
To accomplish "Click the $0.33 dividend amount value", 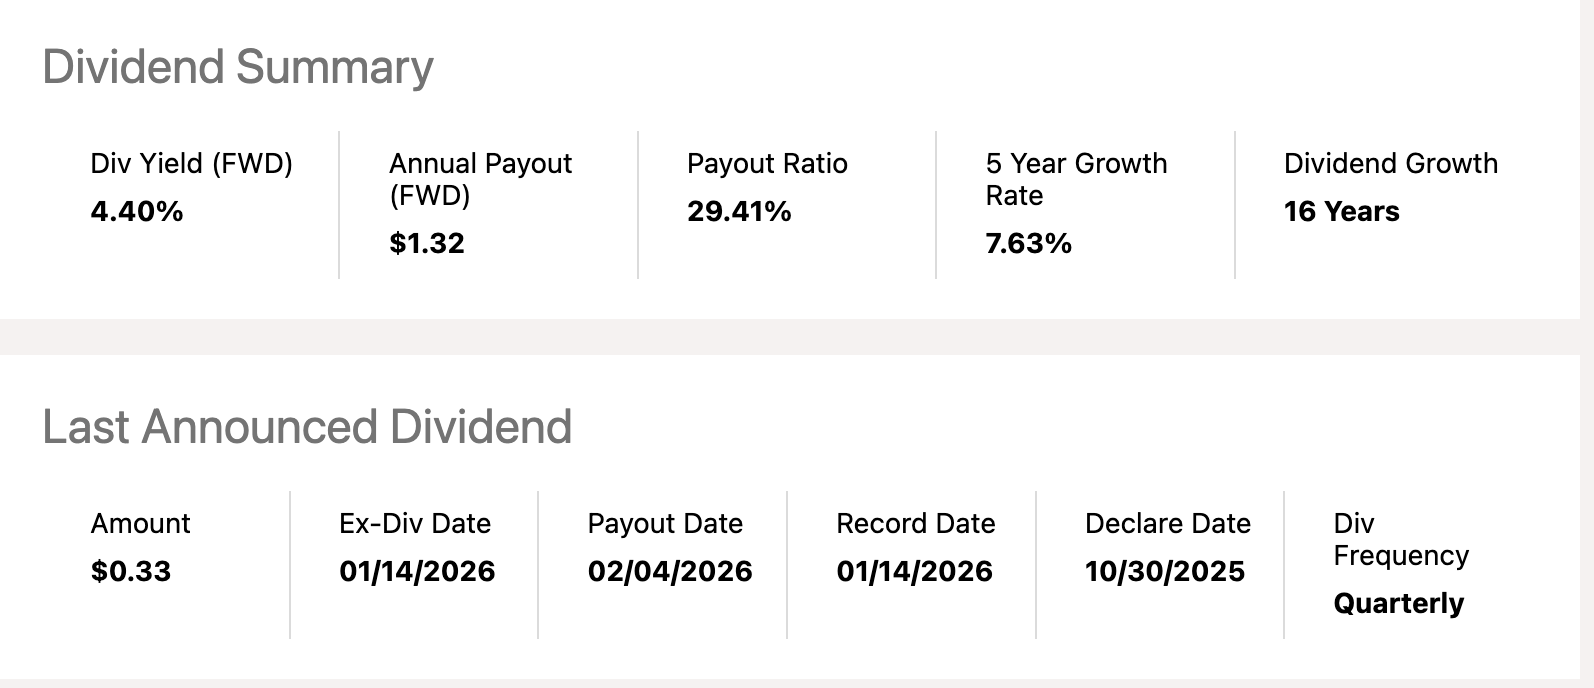I will (x=131, y=572).
